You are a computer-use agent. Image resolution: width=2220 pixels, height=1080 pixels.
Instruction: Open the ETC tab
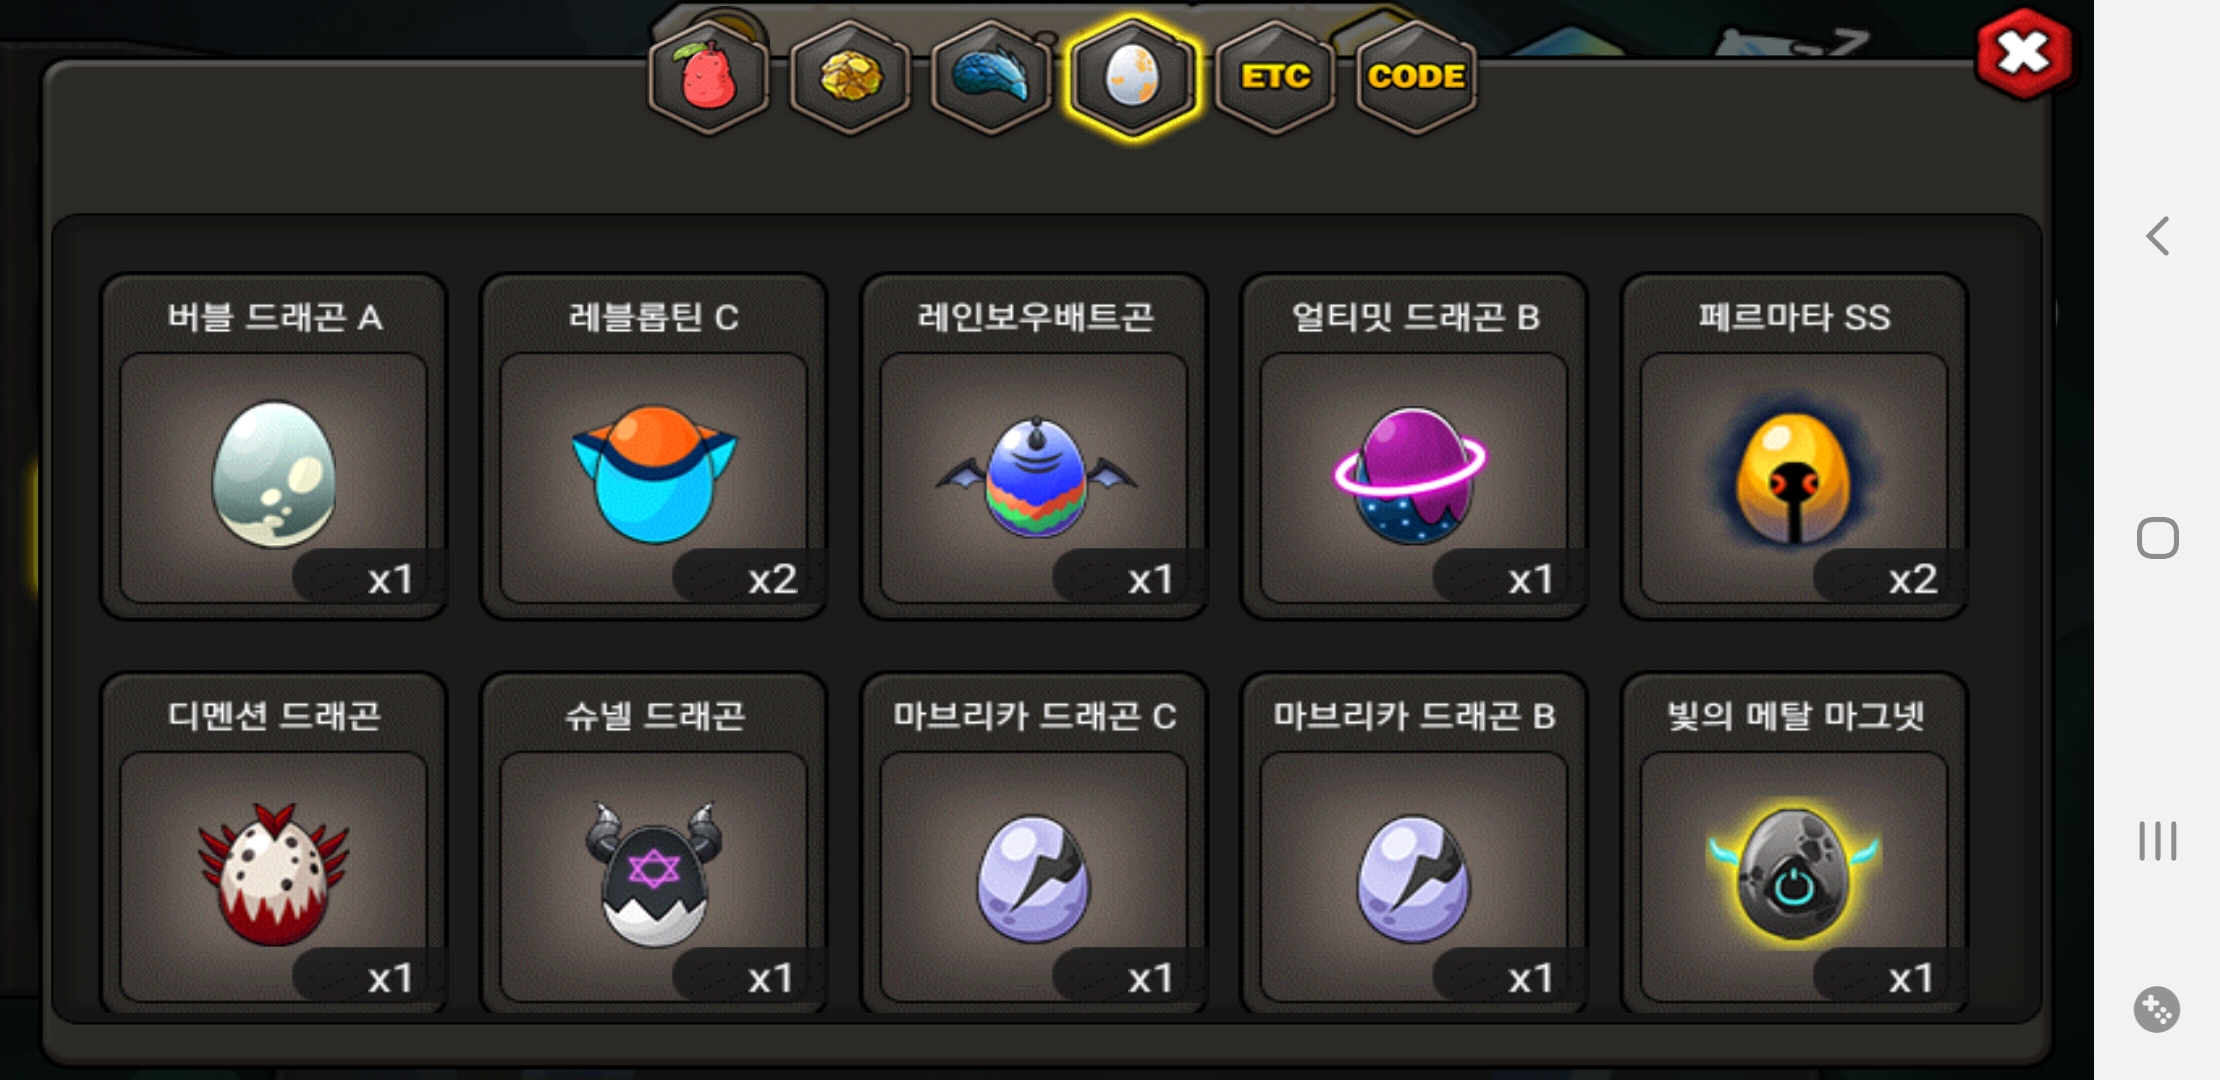[x=1275, y=78]
